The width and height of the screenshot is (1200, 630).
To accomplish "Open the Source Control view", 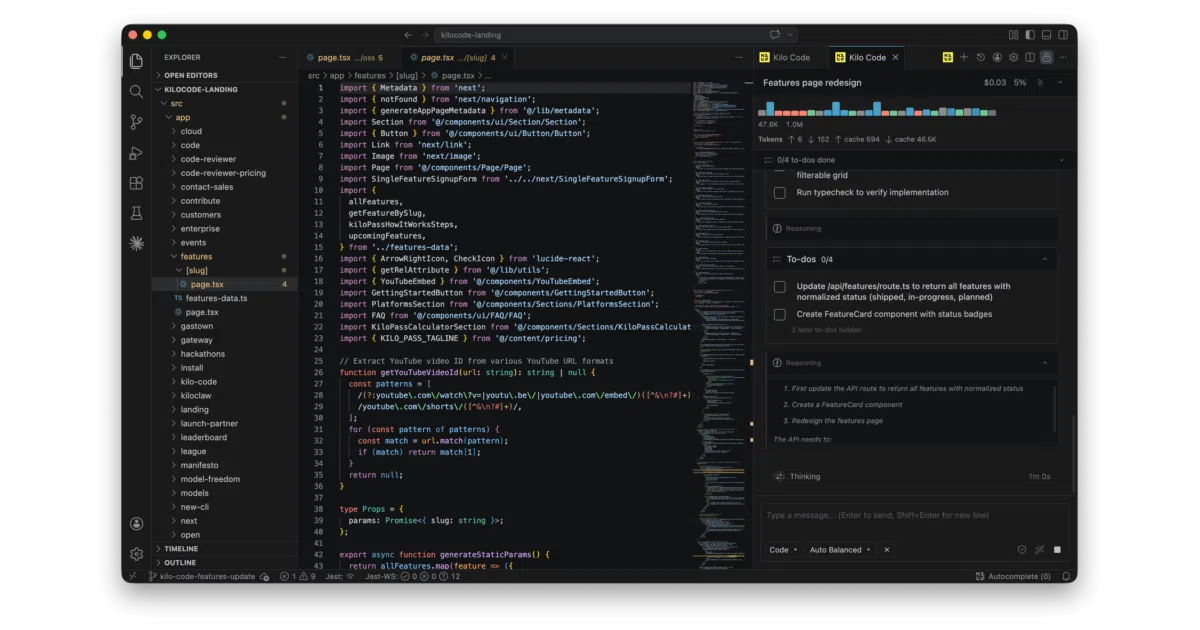I will pos(136,122).
